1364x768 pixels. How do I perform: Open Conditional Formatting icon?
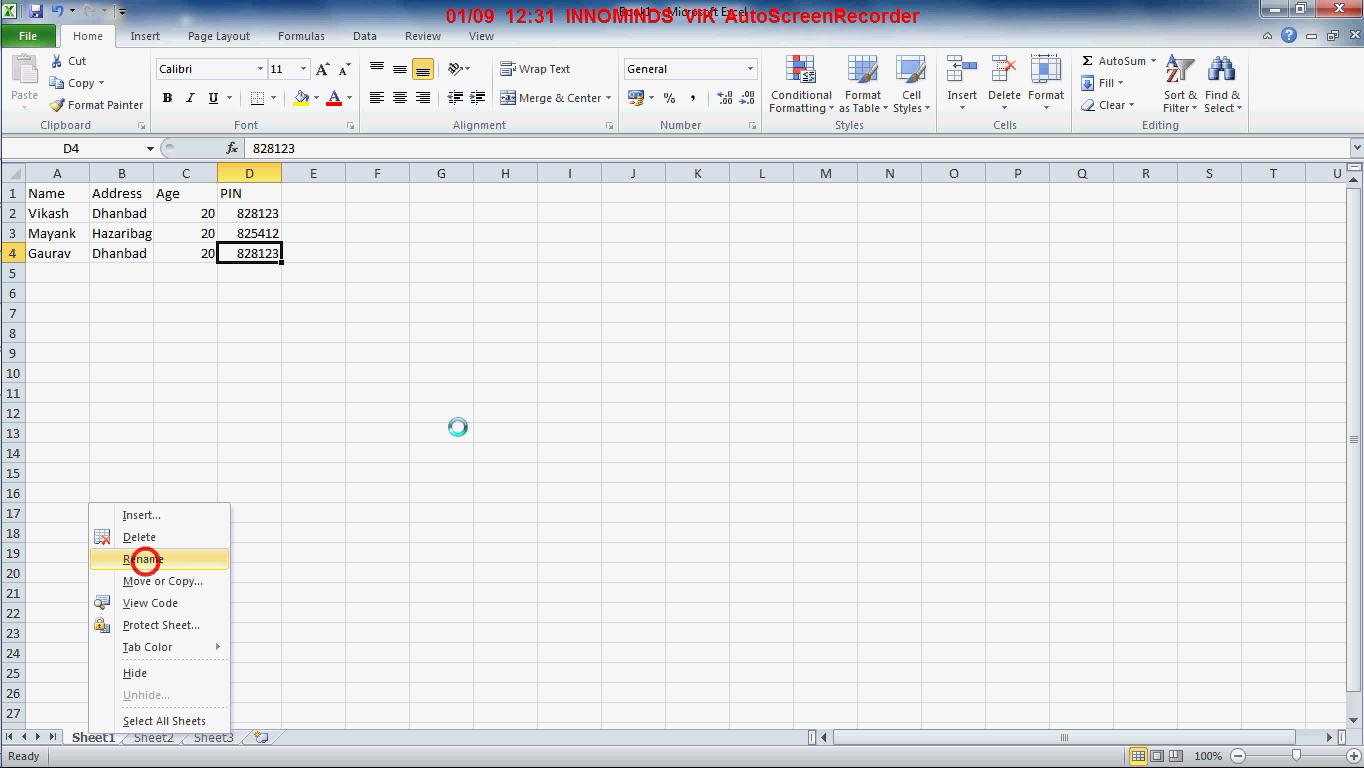click(x=801, y=70)
